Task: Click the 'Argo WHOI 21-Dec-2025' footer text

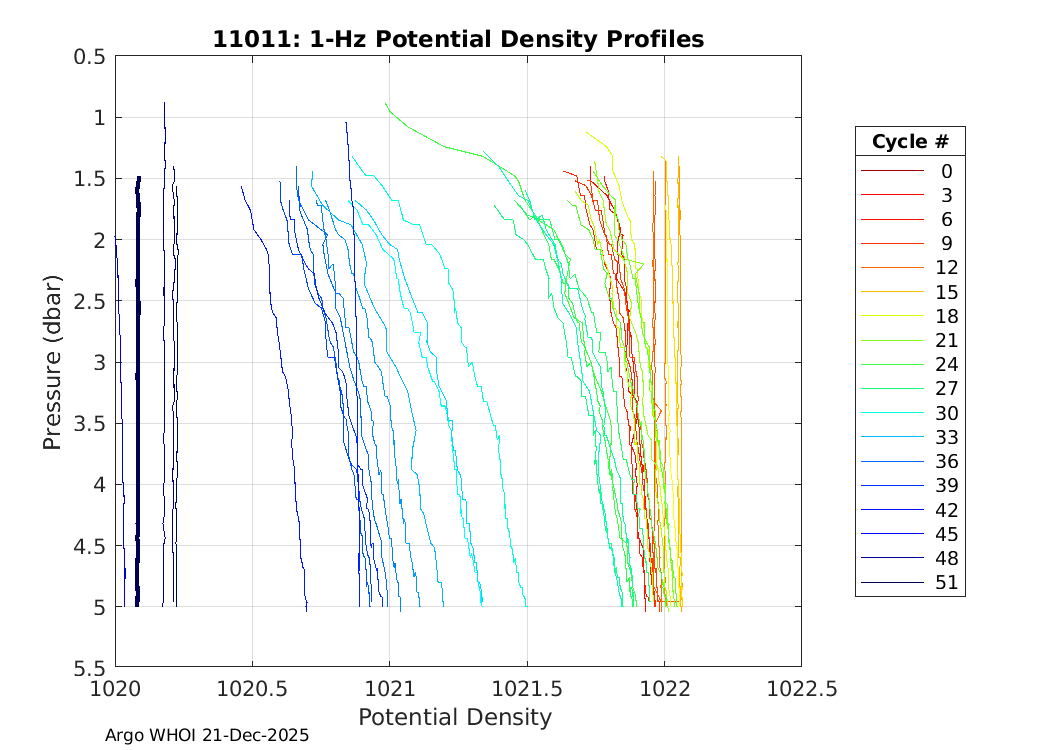Action: pos(207,735)
